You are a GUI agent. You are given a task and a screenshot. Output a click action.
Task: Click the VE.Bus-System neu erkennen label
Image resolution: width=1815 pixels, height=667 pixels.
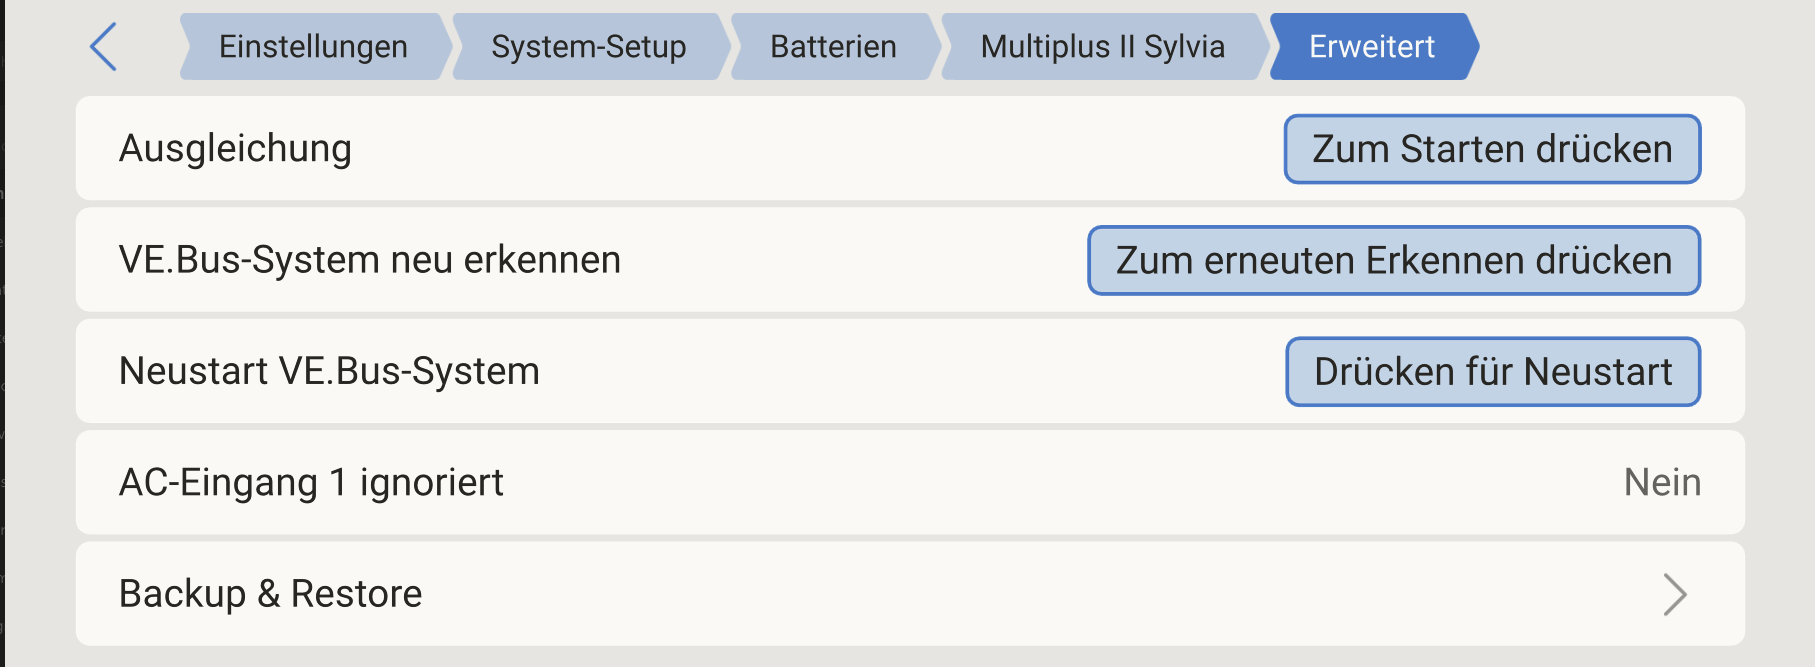click(369, 260)
